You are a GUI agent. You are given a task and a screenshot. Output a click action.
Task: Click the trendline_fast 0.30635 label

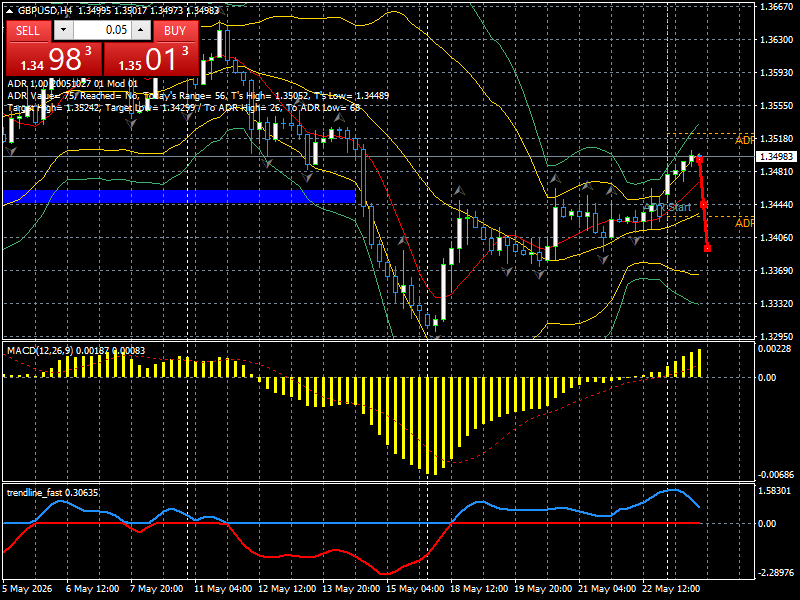53,493
